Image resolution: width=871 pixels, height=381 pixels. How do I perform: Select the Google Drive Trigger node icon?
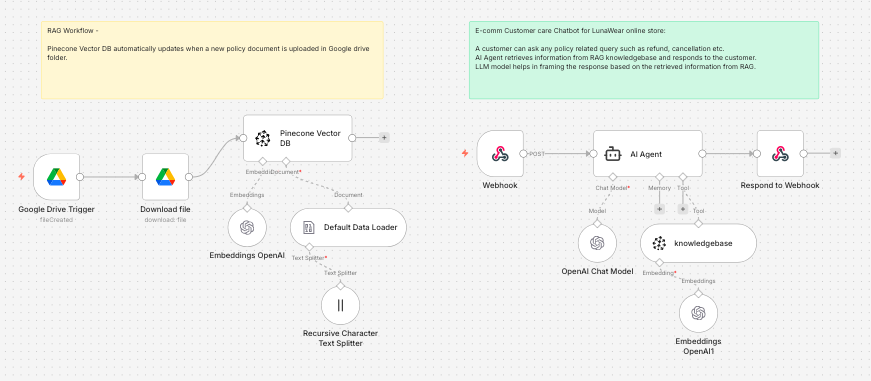(57, 177)
